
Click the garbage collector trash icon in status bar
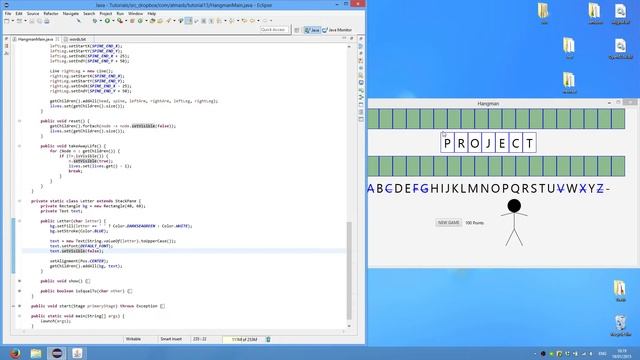pyautogui.click(x=268, y=339)
